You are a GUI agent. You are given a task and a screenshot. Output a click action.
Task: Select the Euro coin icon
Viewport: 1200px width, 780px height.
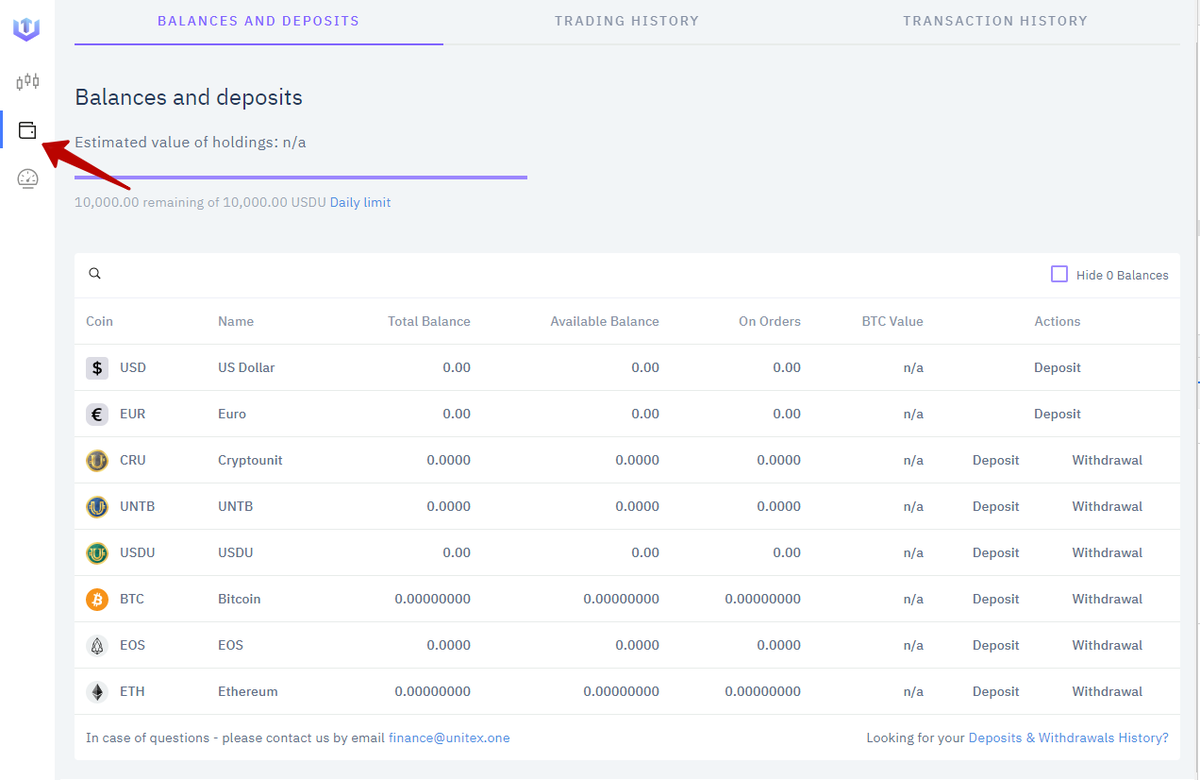point(97,413)
